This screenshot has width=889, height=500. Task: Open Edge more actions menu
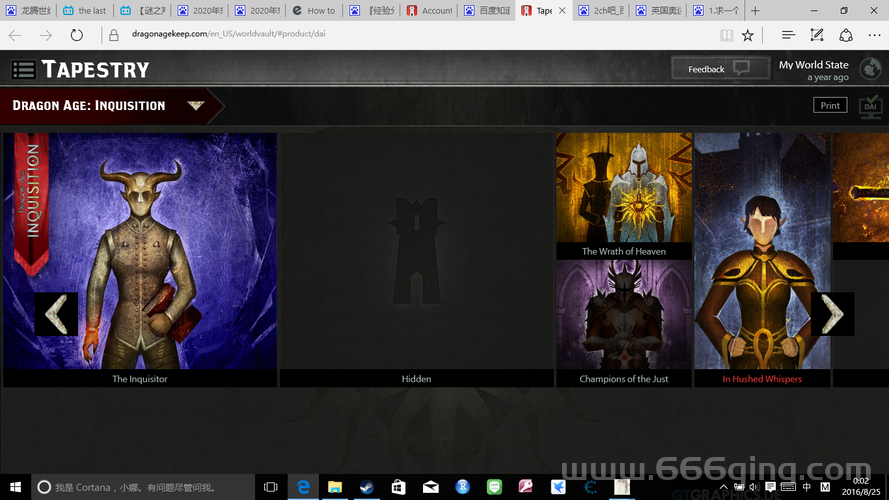[x=874, y=35]
